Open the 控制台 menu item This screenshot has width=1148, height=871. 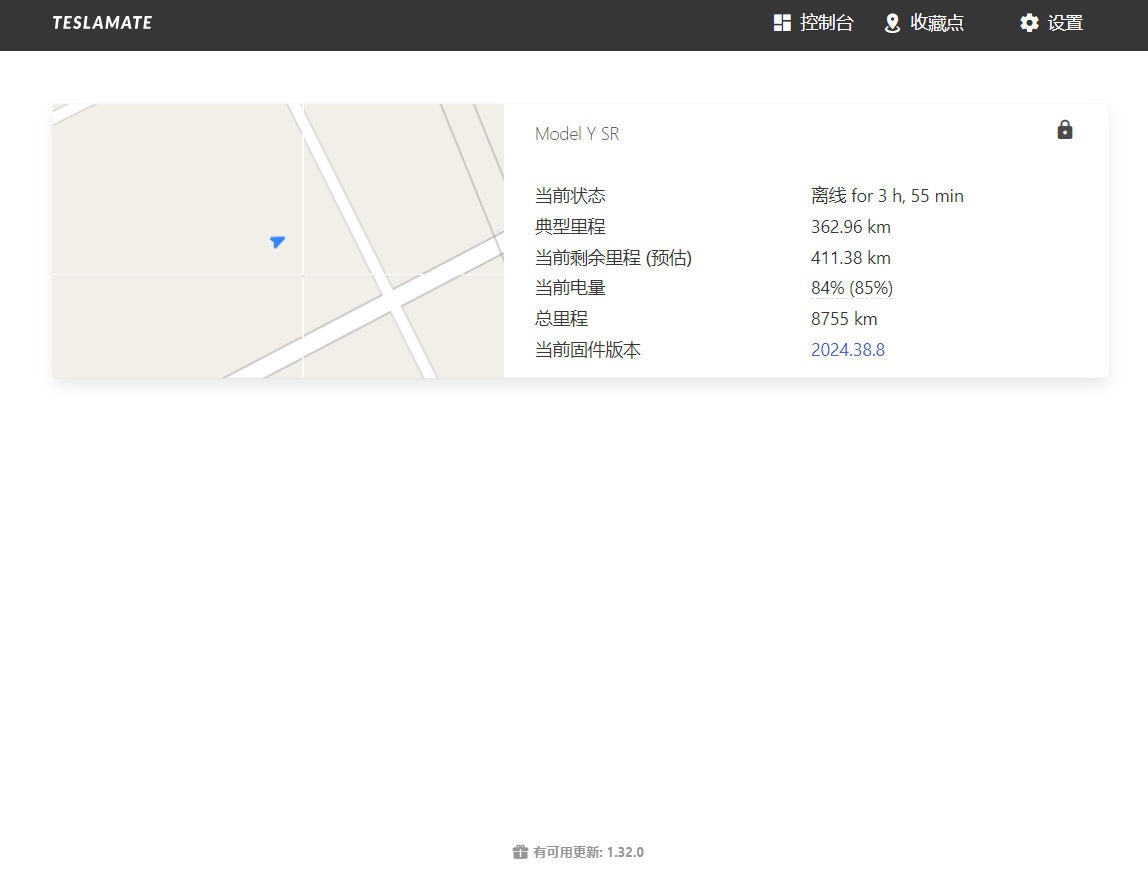click(826, 23)
